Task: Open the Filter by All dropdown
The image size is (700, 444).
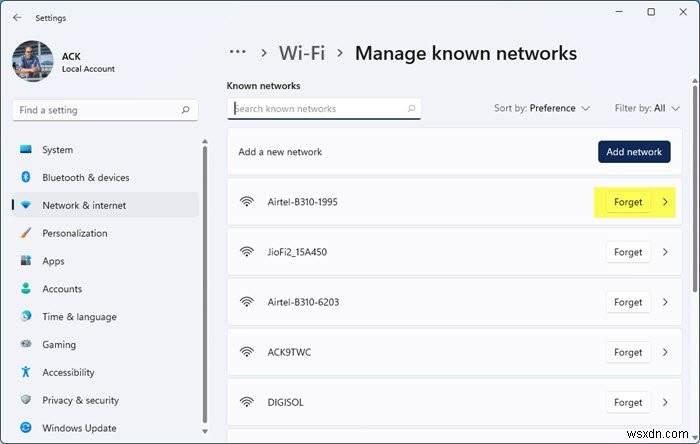Action: click(647, 108)
